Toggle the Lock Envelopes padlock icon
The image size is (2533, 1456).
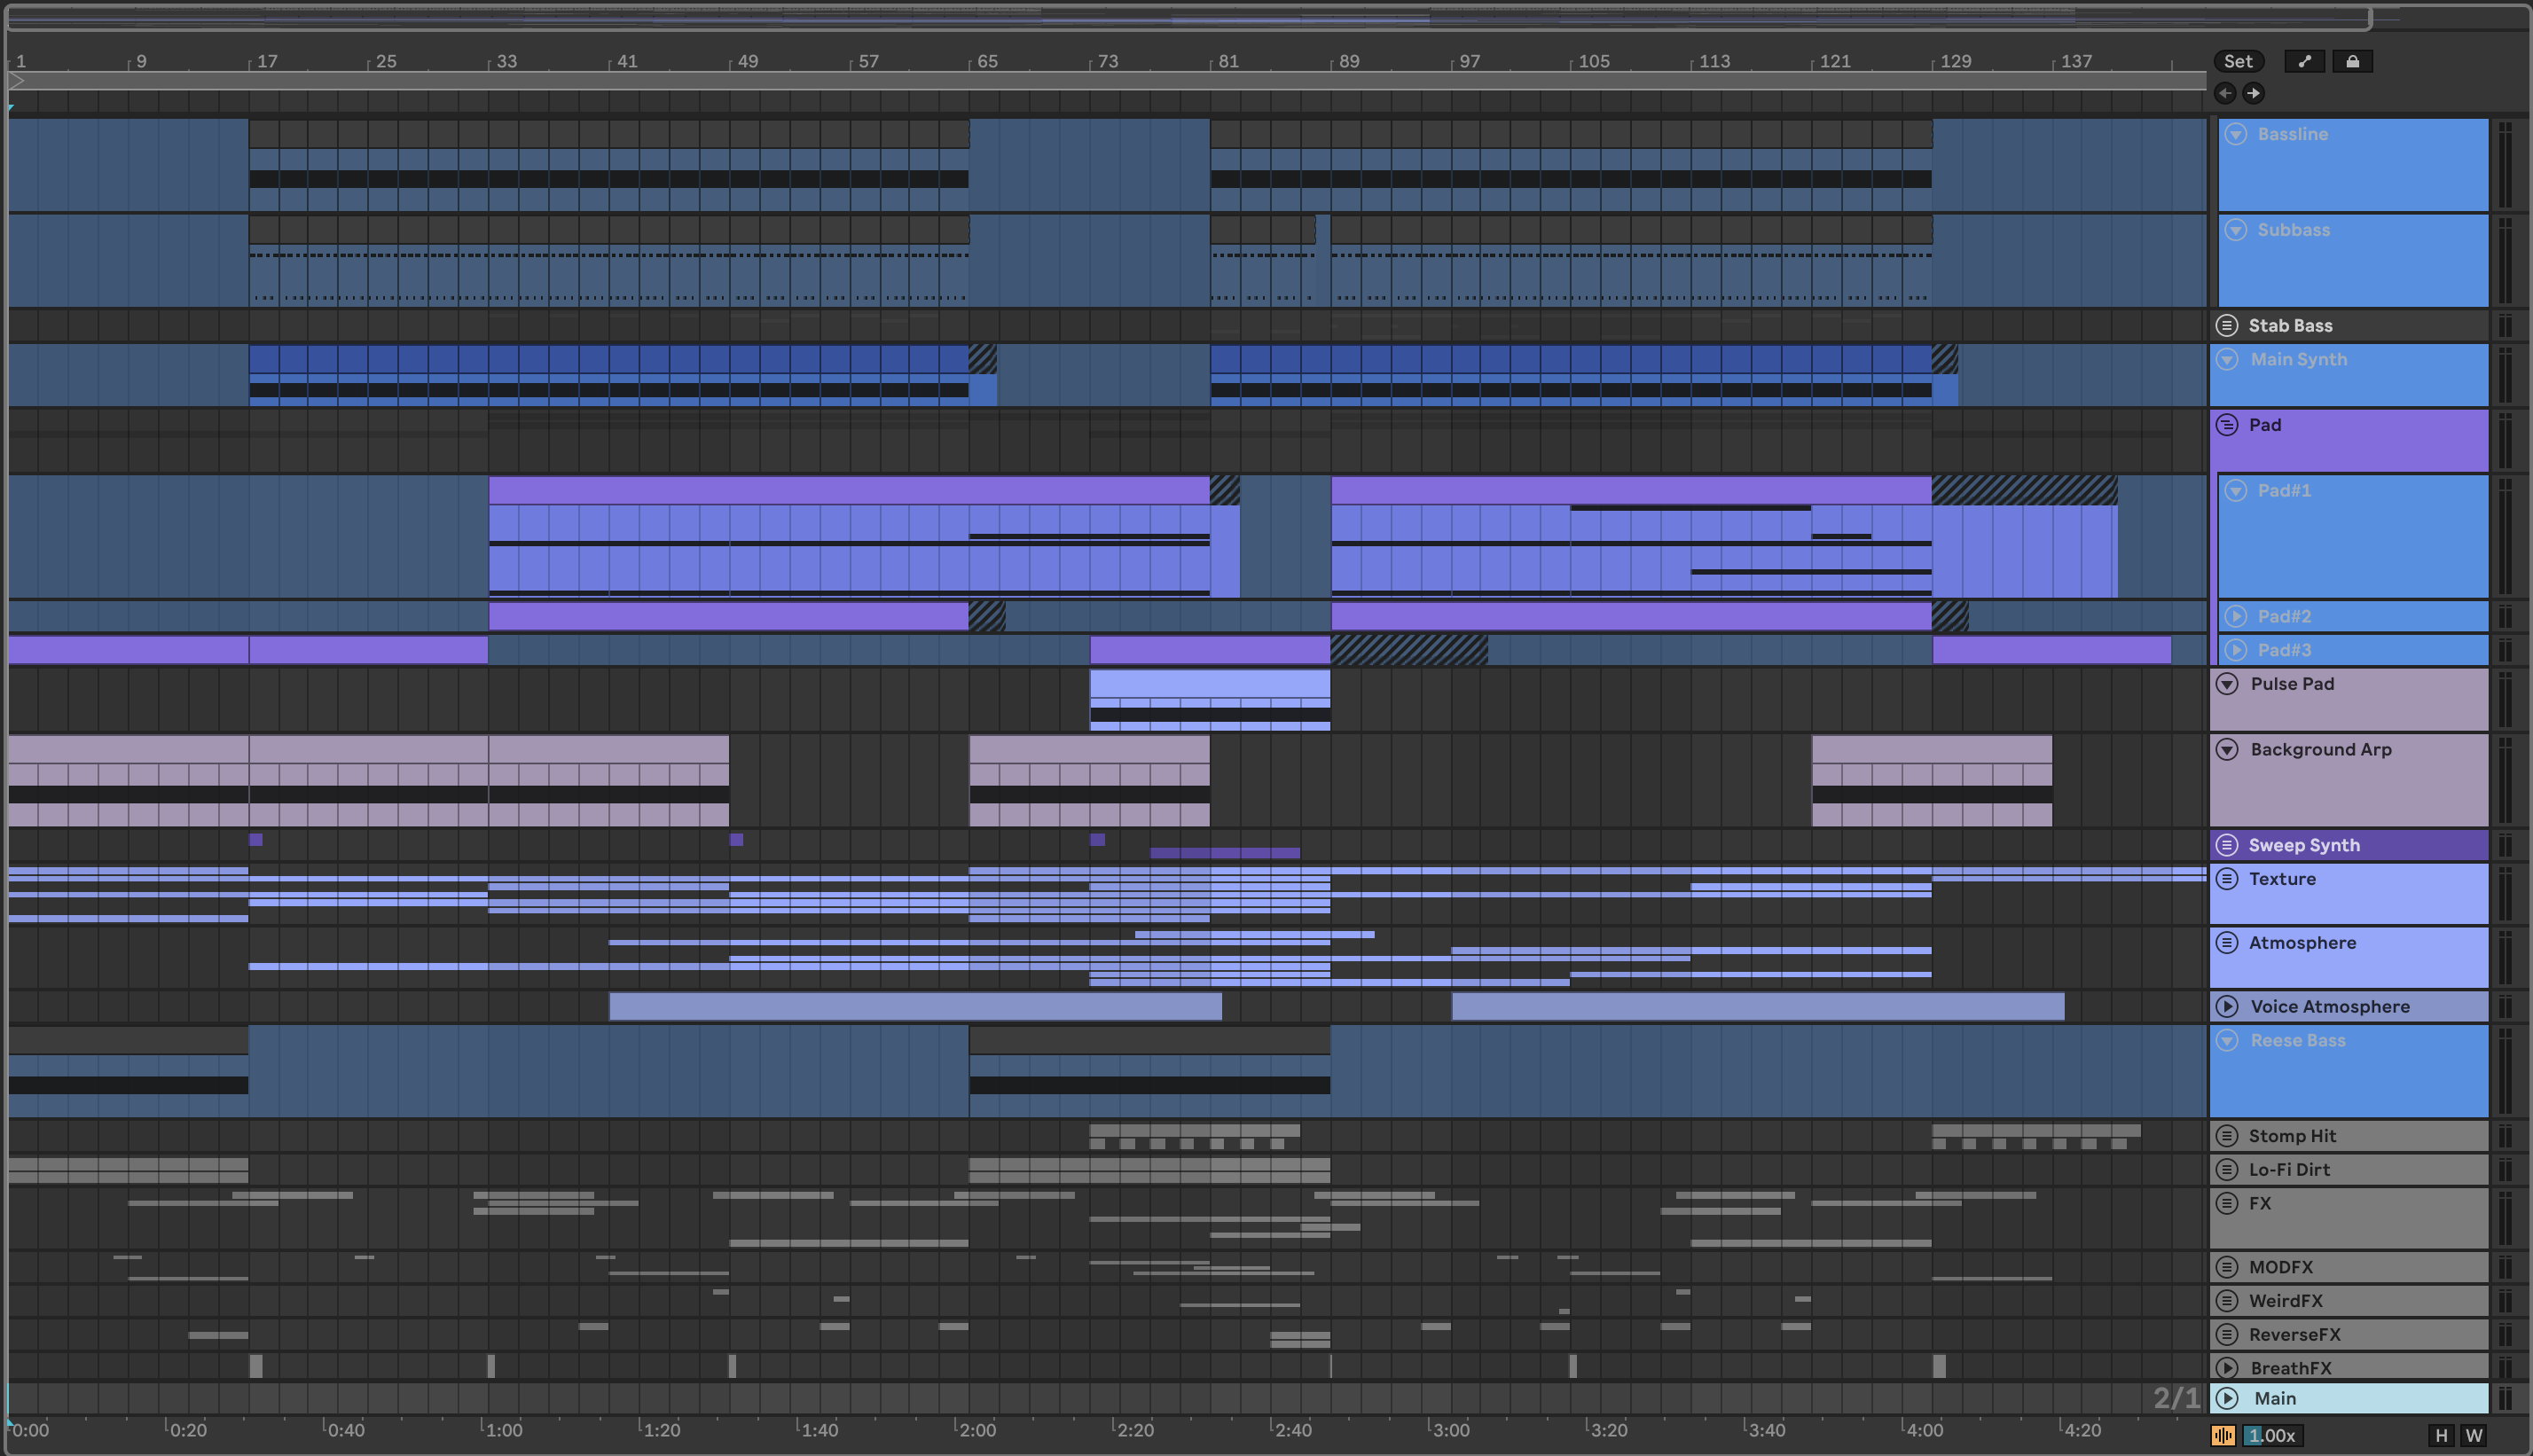tap(2352, 61)
